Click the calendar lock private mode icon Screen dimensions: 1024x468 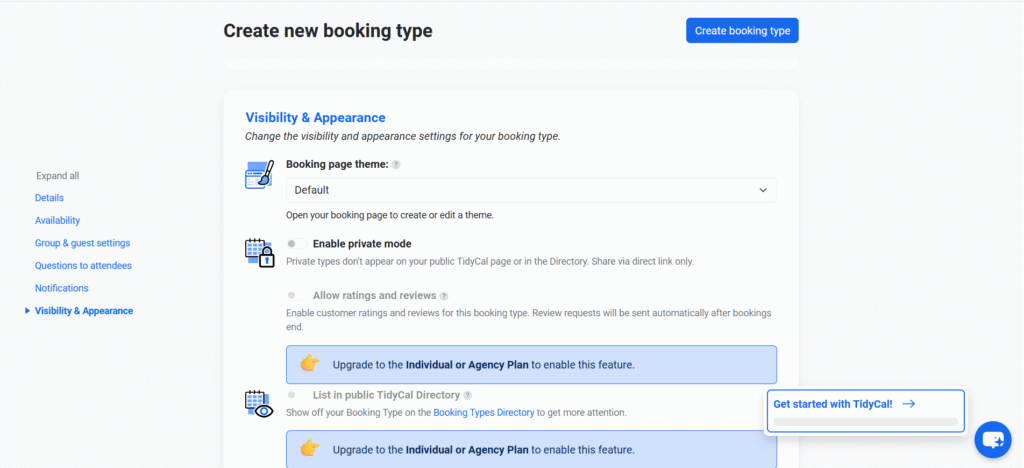click(259, 252)
